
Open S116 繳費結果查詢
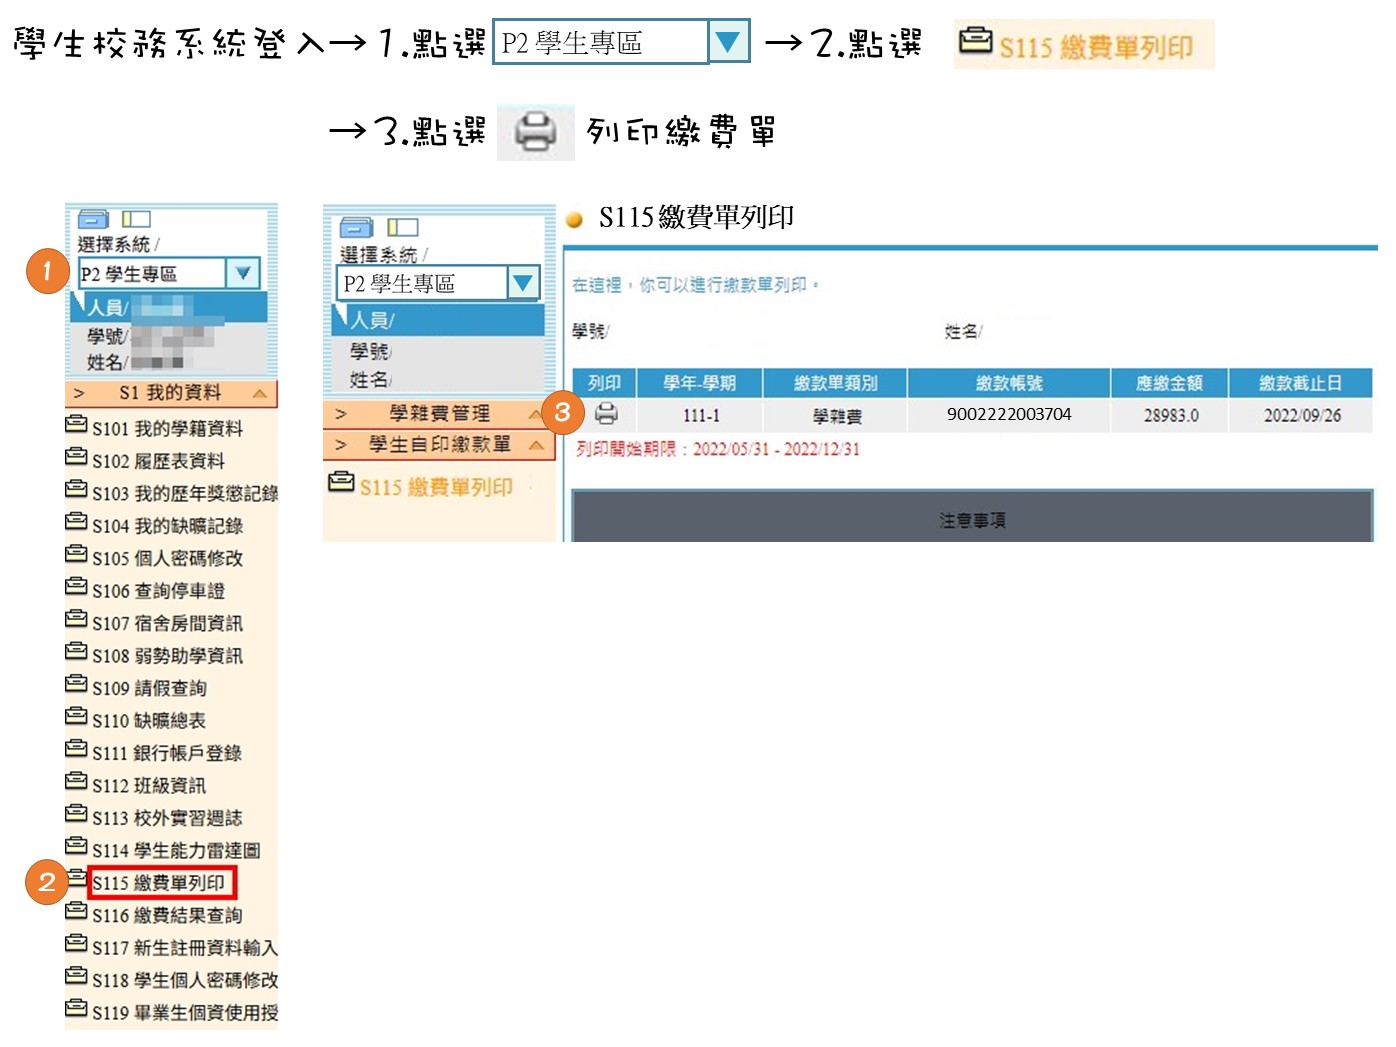(x=167, y=915)
